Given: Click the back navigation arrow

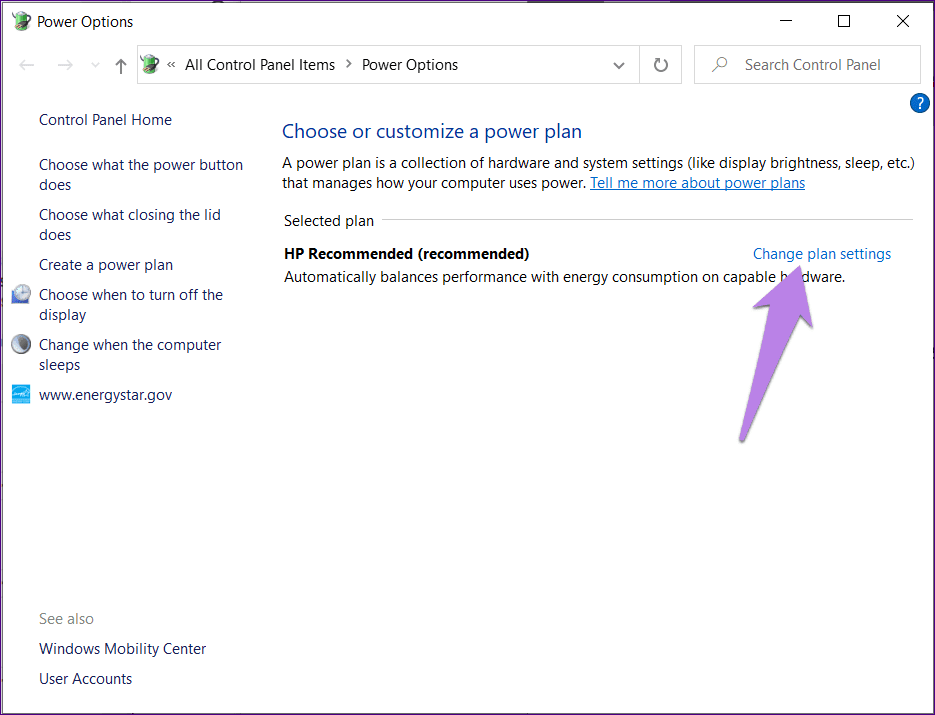Looking at the screenshot, I should pos(27,65).
